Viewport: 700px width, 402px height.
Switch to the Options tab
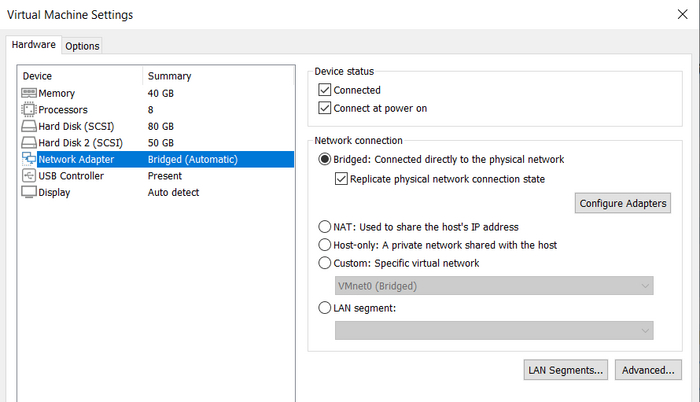[x=83, y=46]
